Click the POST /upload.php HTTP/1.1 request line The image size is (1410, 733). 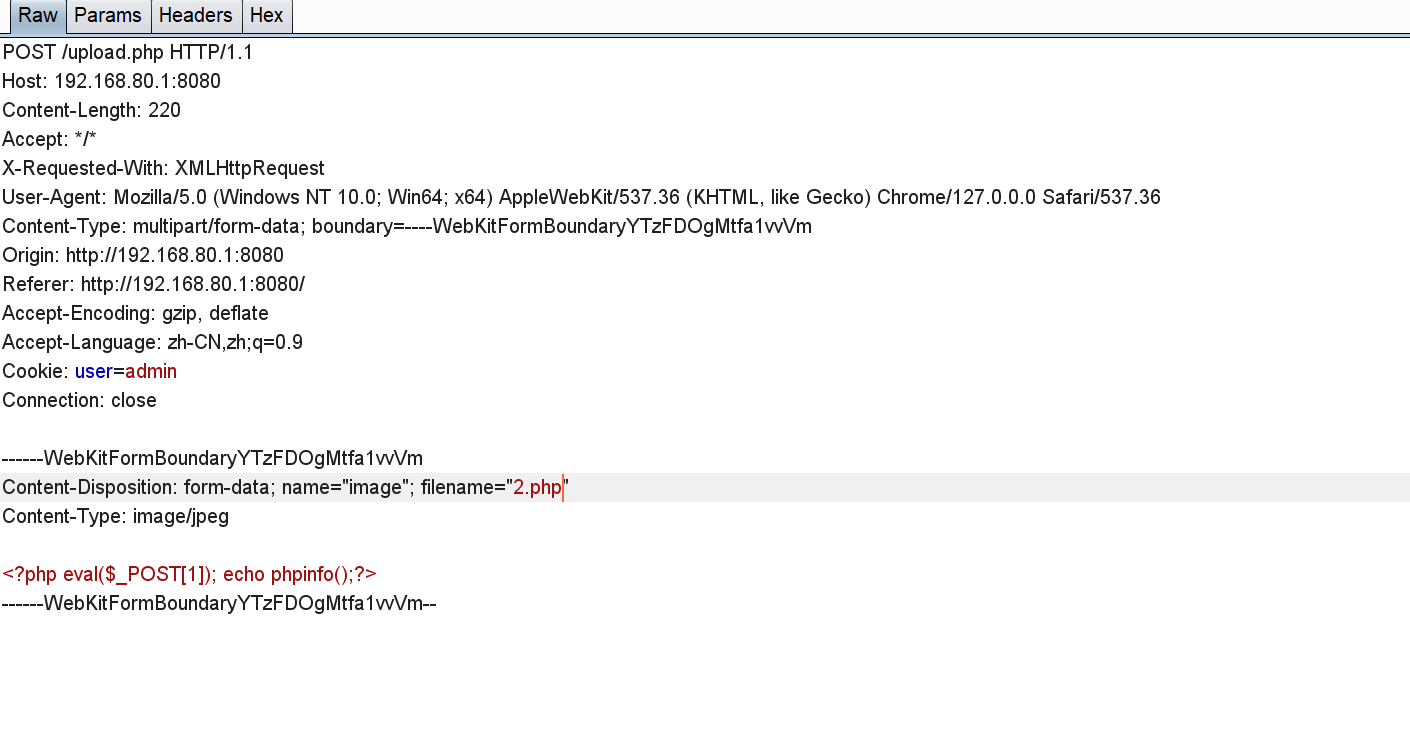127,52
